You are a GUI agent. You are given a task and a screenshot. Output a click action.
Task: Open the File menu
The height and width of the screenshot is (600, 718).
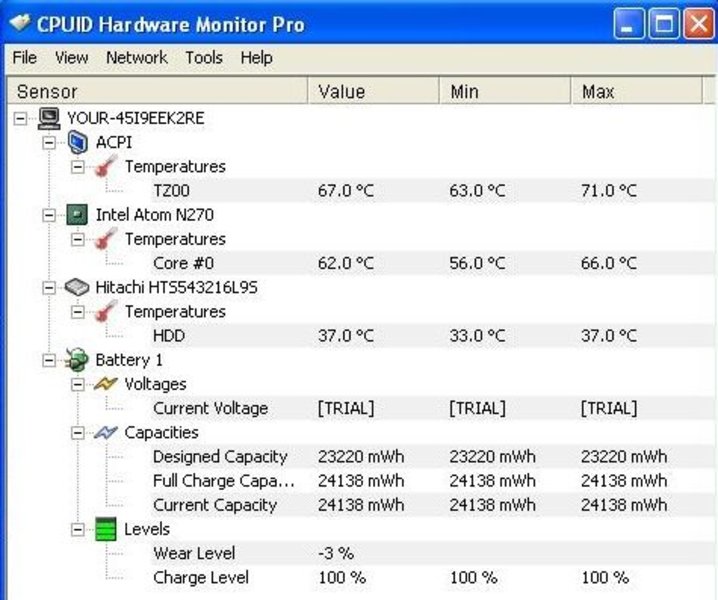click(25, 58)
